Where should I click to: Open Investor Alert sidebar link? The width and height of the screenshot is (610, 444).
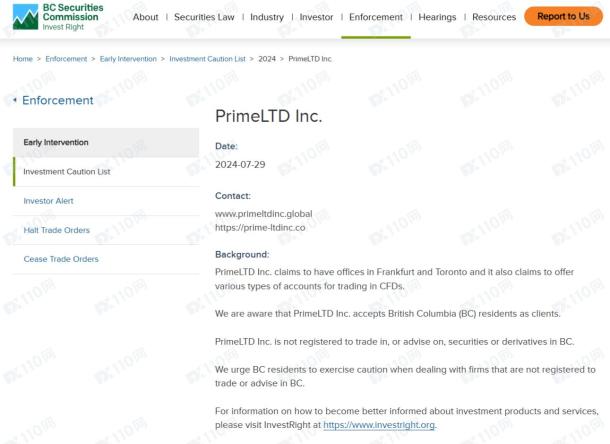[106, 201]
